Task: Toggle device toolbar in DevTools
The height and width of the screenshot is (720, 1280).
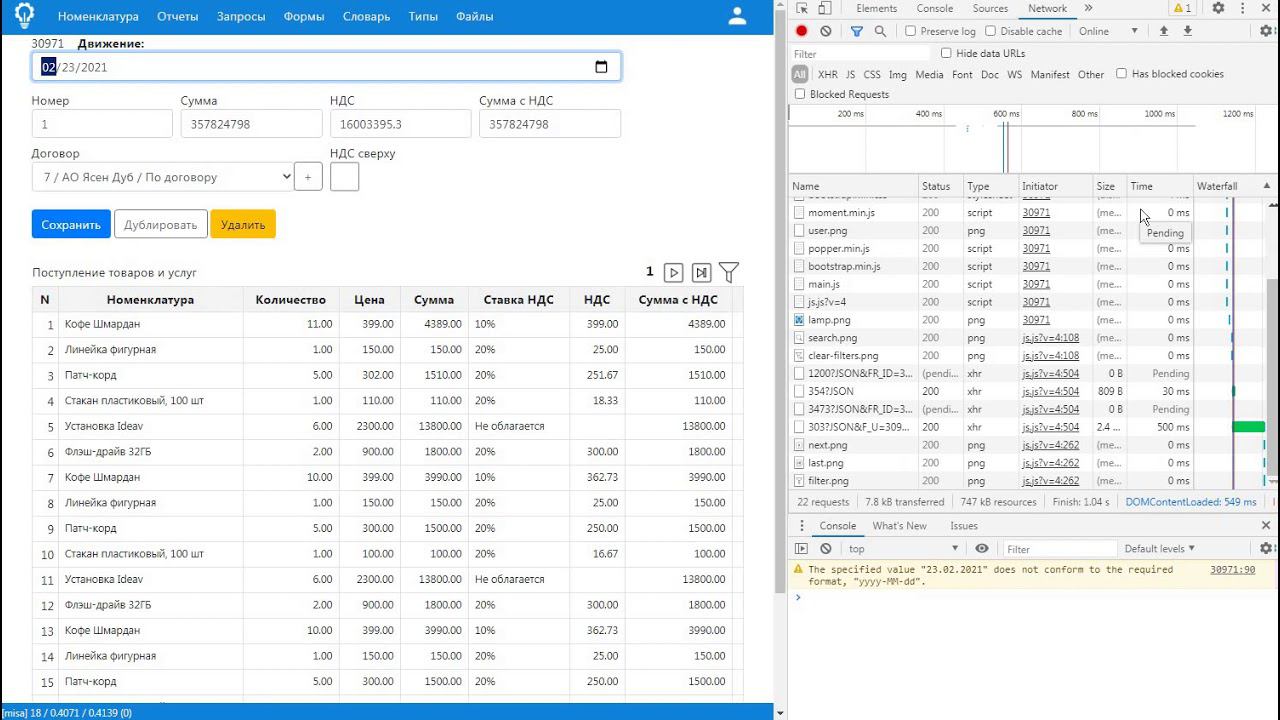Action: [827, 8]
